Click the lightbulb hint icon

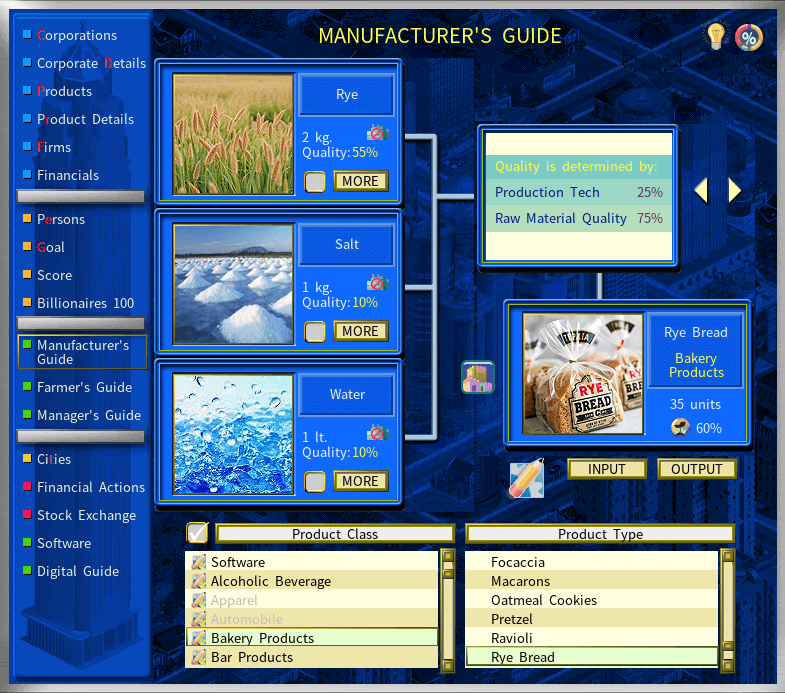click(x=716, y=36)
